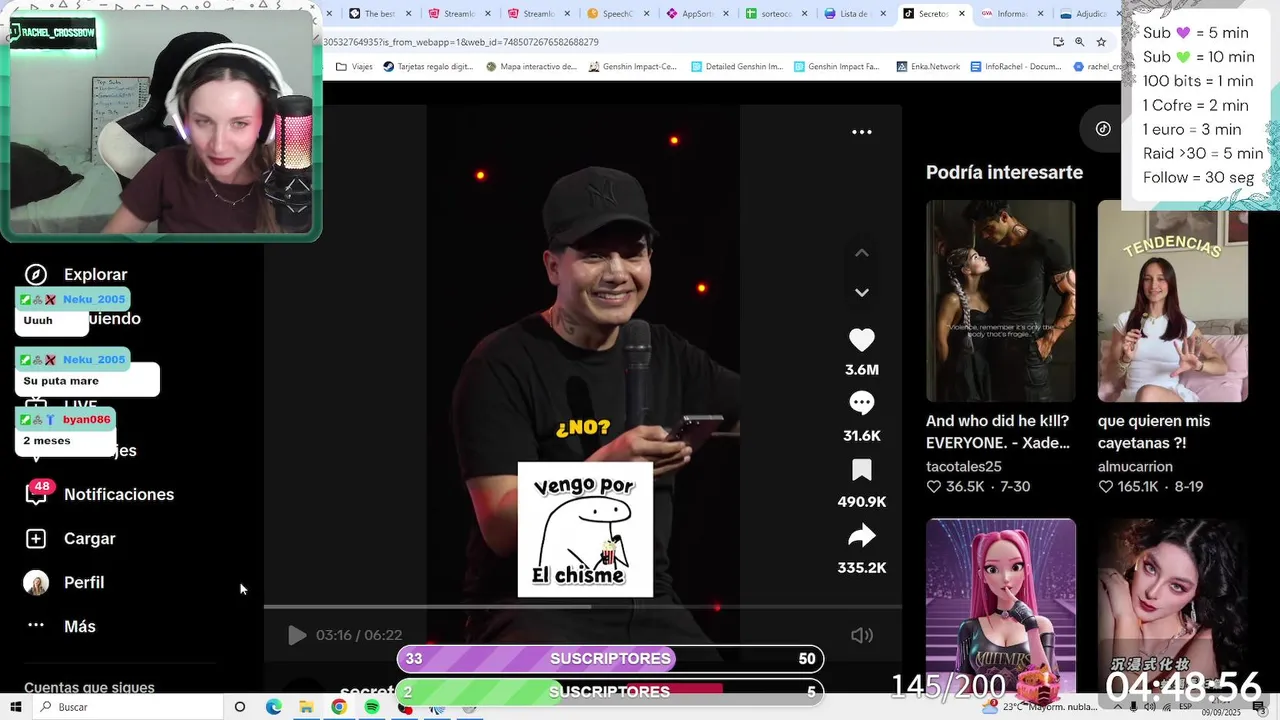Image resolution: width=1280 pixels, height=720 pixels.
Task: Go to next video with down chevron
Action: [861, 292]
